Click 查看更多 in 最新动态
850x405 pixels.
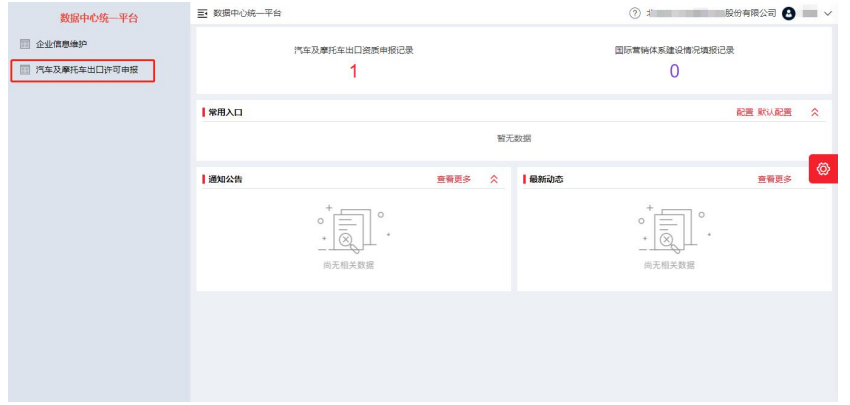775,179
